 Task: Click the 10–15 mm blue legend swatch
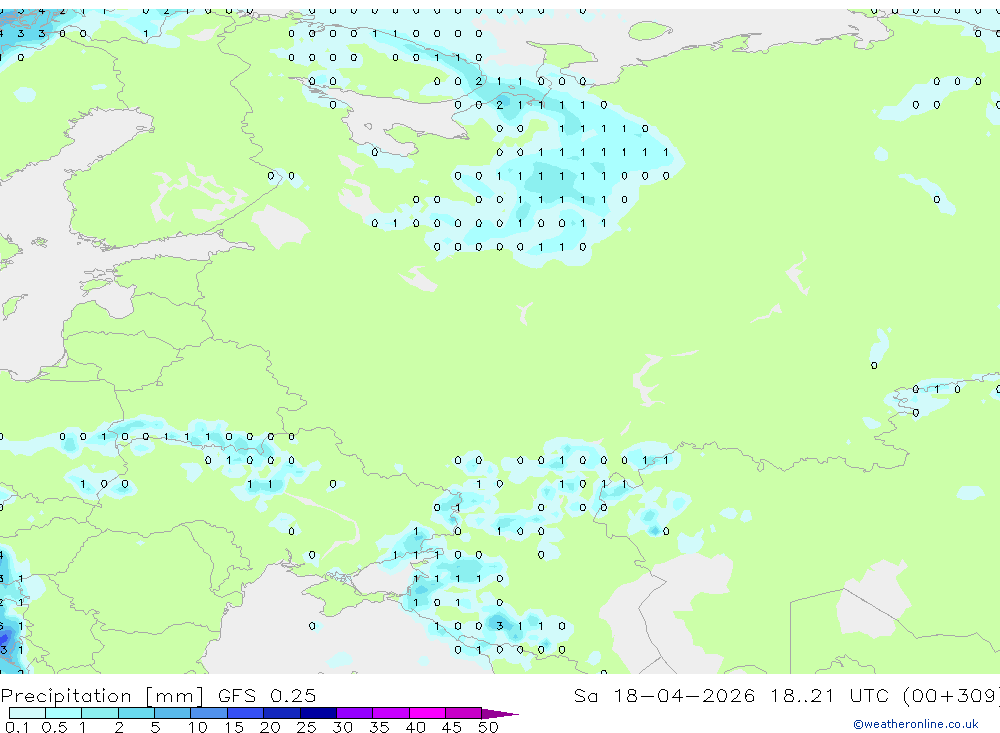(x=209, y=713)
